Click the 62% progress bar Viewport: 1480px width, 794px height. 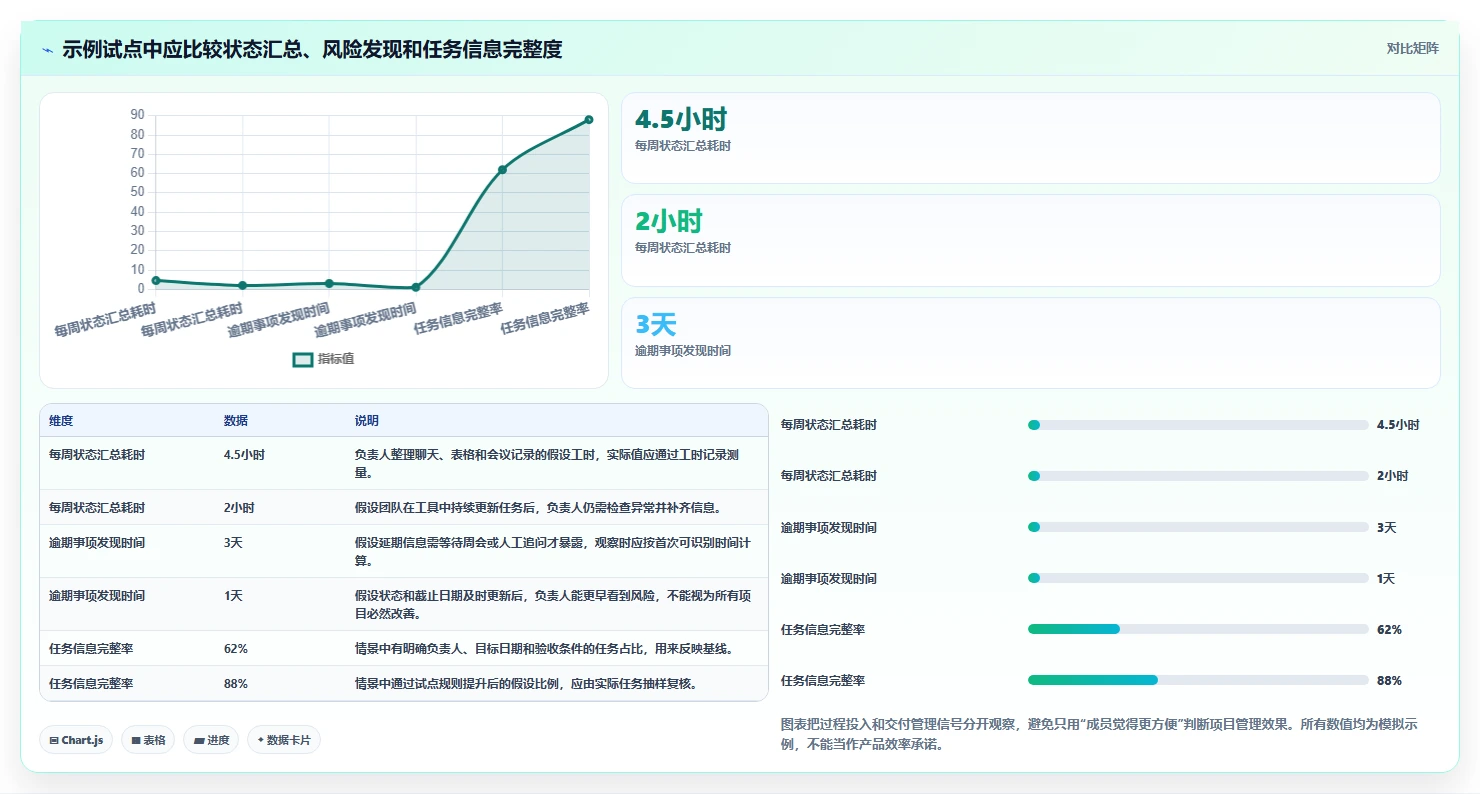1198,629
